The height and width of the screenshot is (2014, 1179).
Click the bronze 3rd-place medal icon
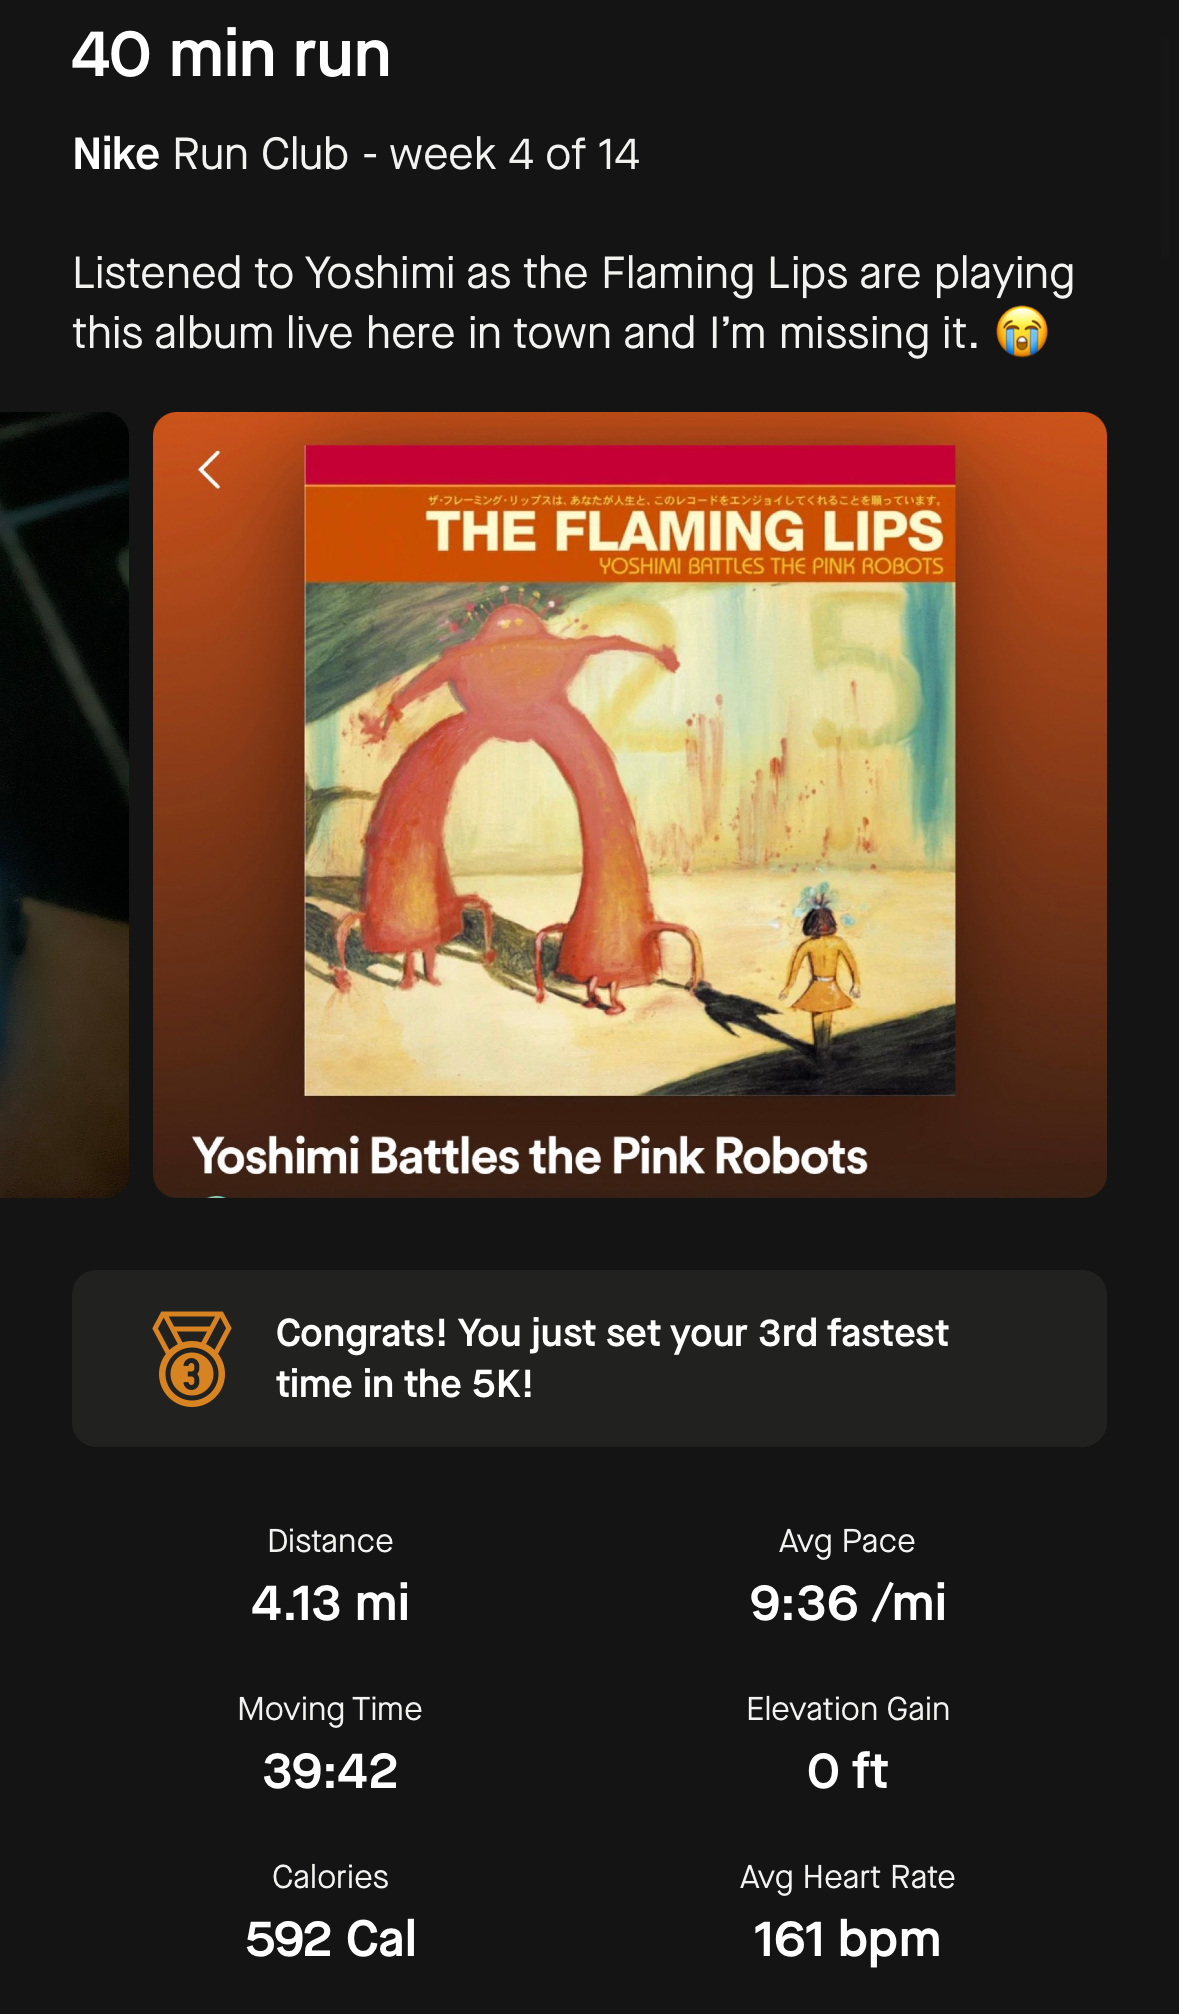(x=191, y=1359)
